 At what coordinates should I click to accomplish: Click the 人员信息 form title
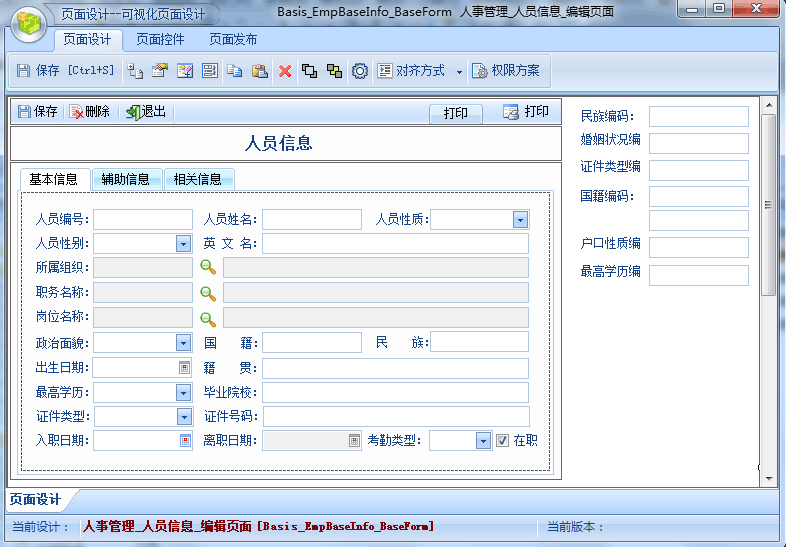pyautogui.click(x=279, y=143)
